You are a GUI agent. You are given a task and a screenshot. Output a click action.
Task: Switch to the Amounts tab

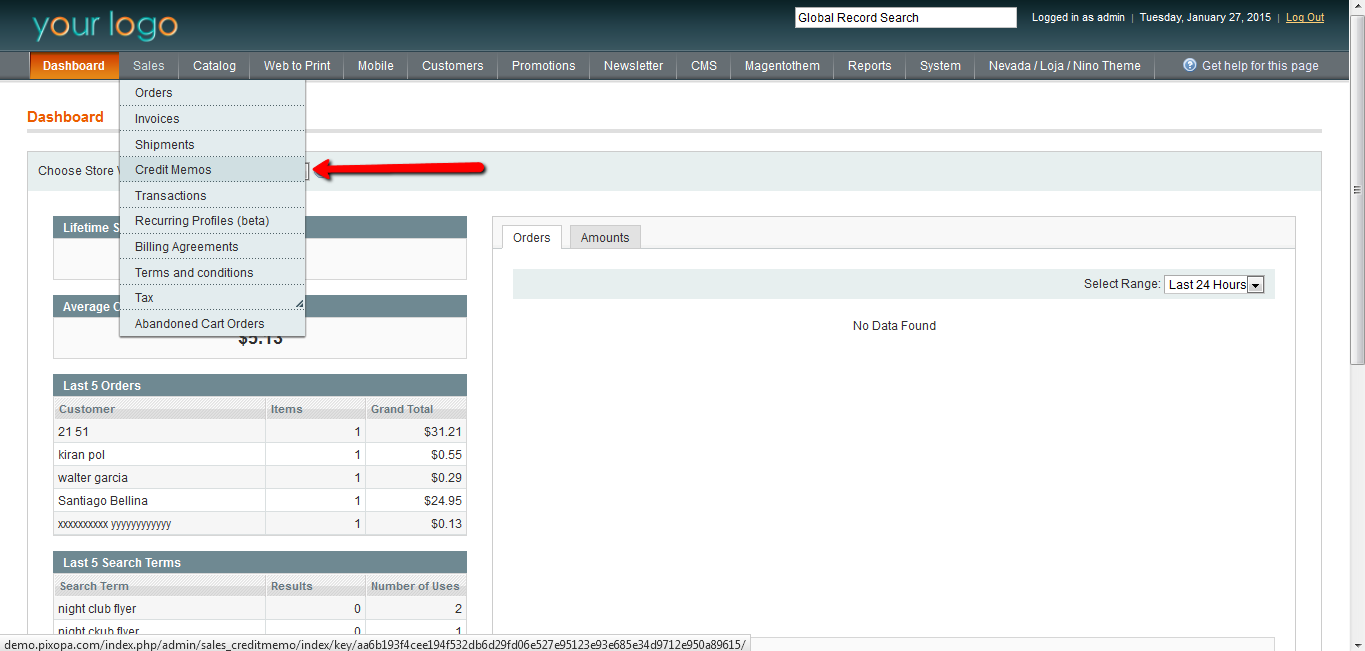605,238
